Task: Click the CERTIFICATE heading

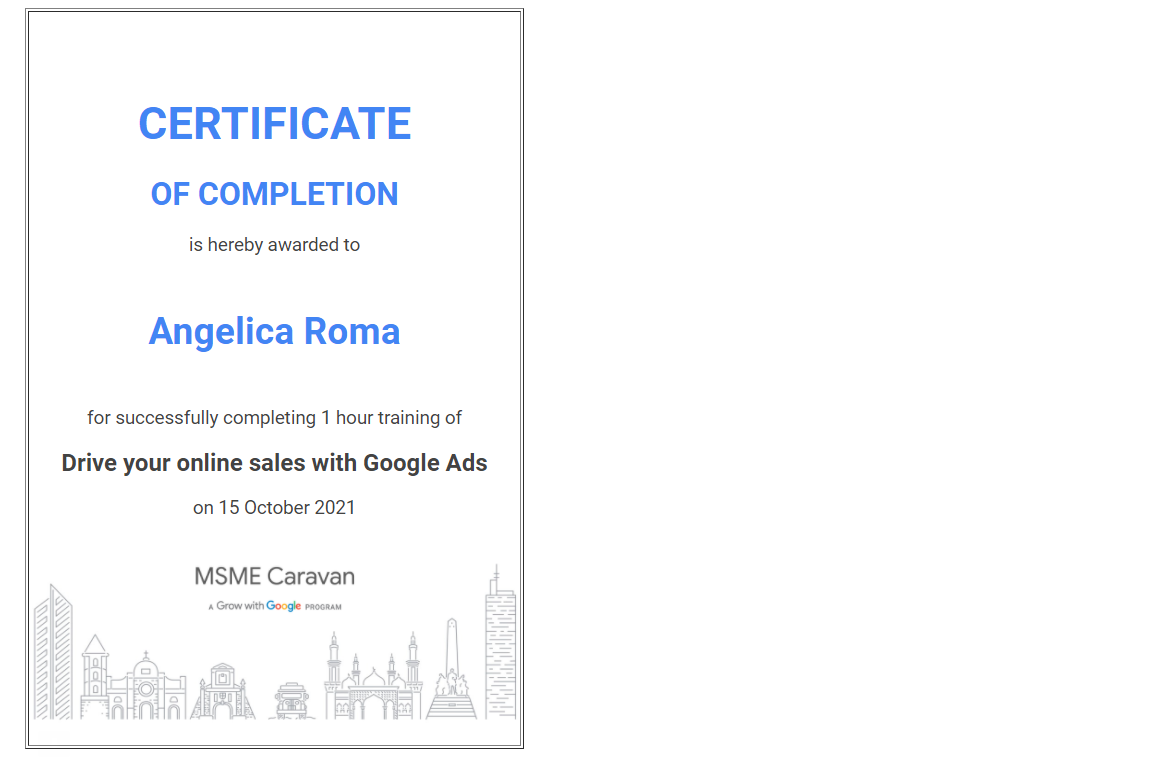Action: pos(274,122)
